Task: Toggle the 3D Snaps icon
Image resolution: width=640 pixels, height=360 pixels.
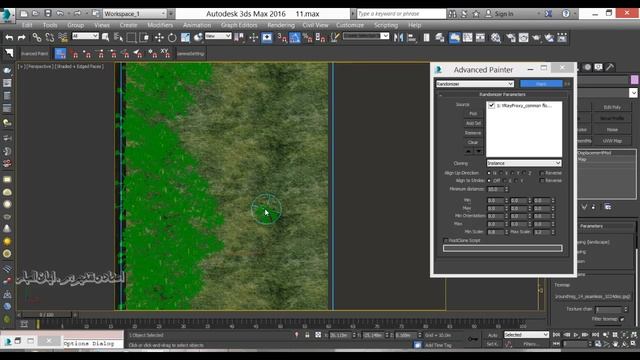Action: point(282,38)
